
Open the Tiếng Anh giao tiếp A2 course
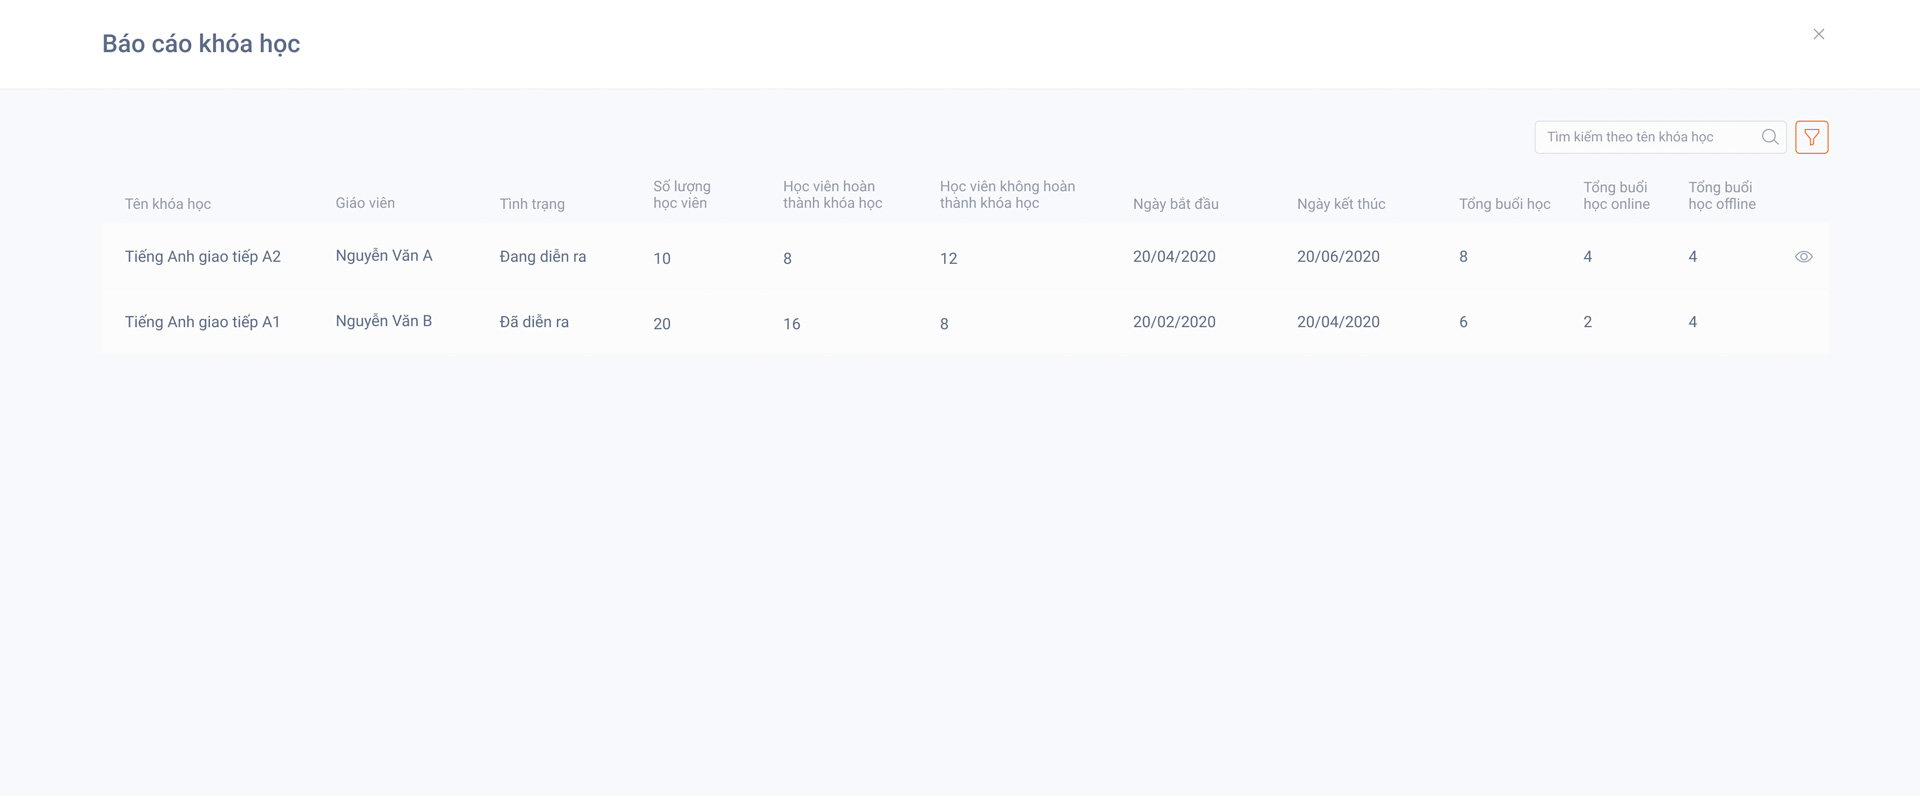[x=202, y=257]
